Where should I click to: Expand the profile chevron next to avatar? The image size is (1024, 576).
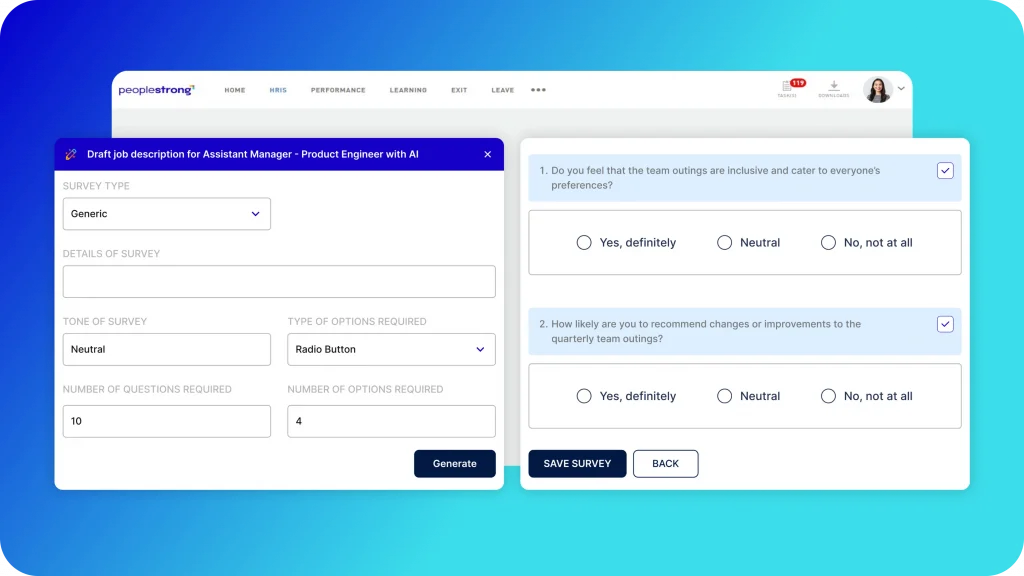pos(901,89)
